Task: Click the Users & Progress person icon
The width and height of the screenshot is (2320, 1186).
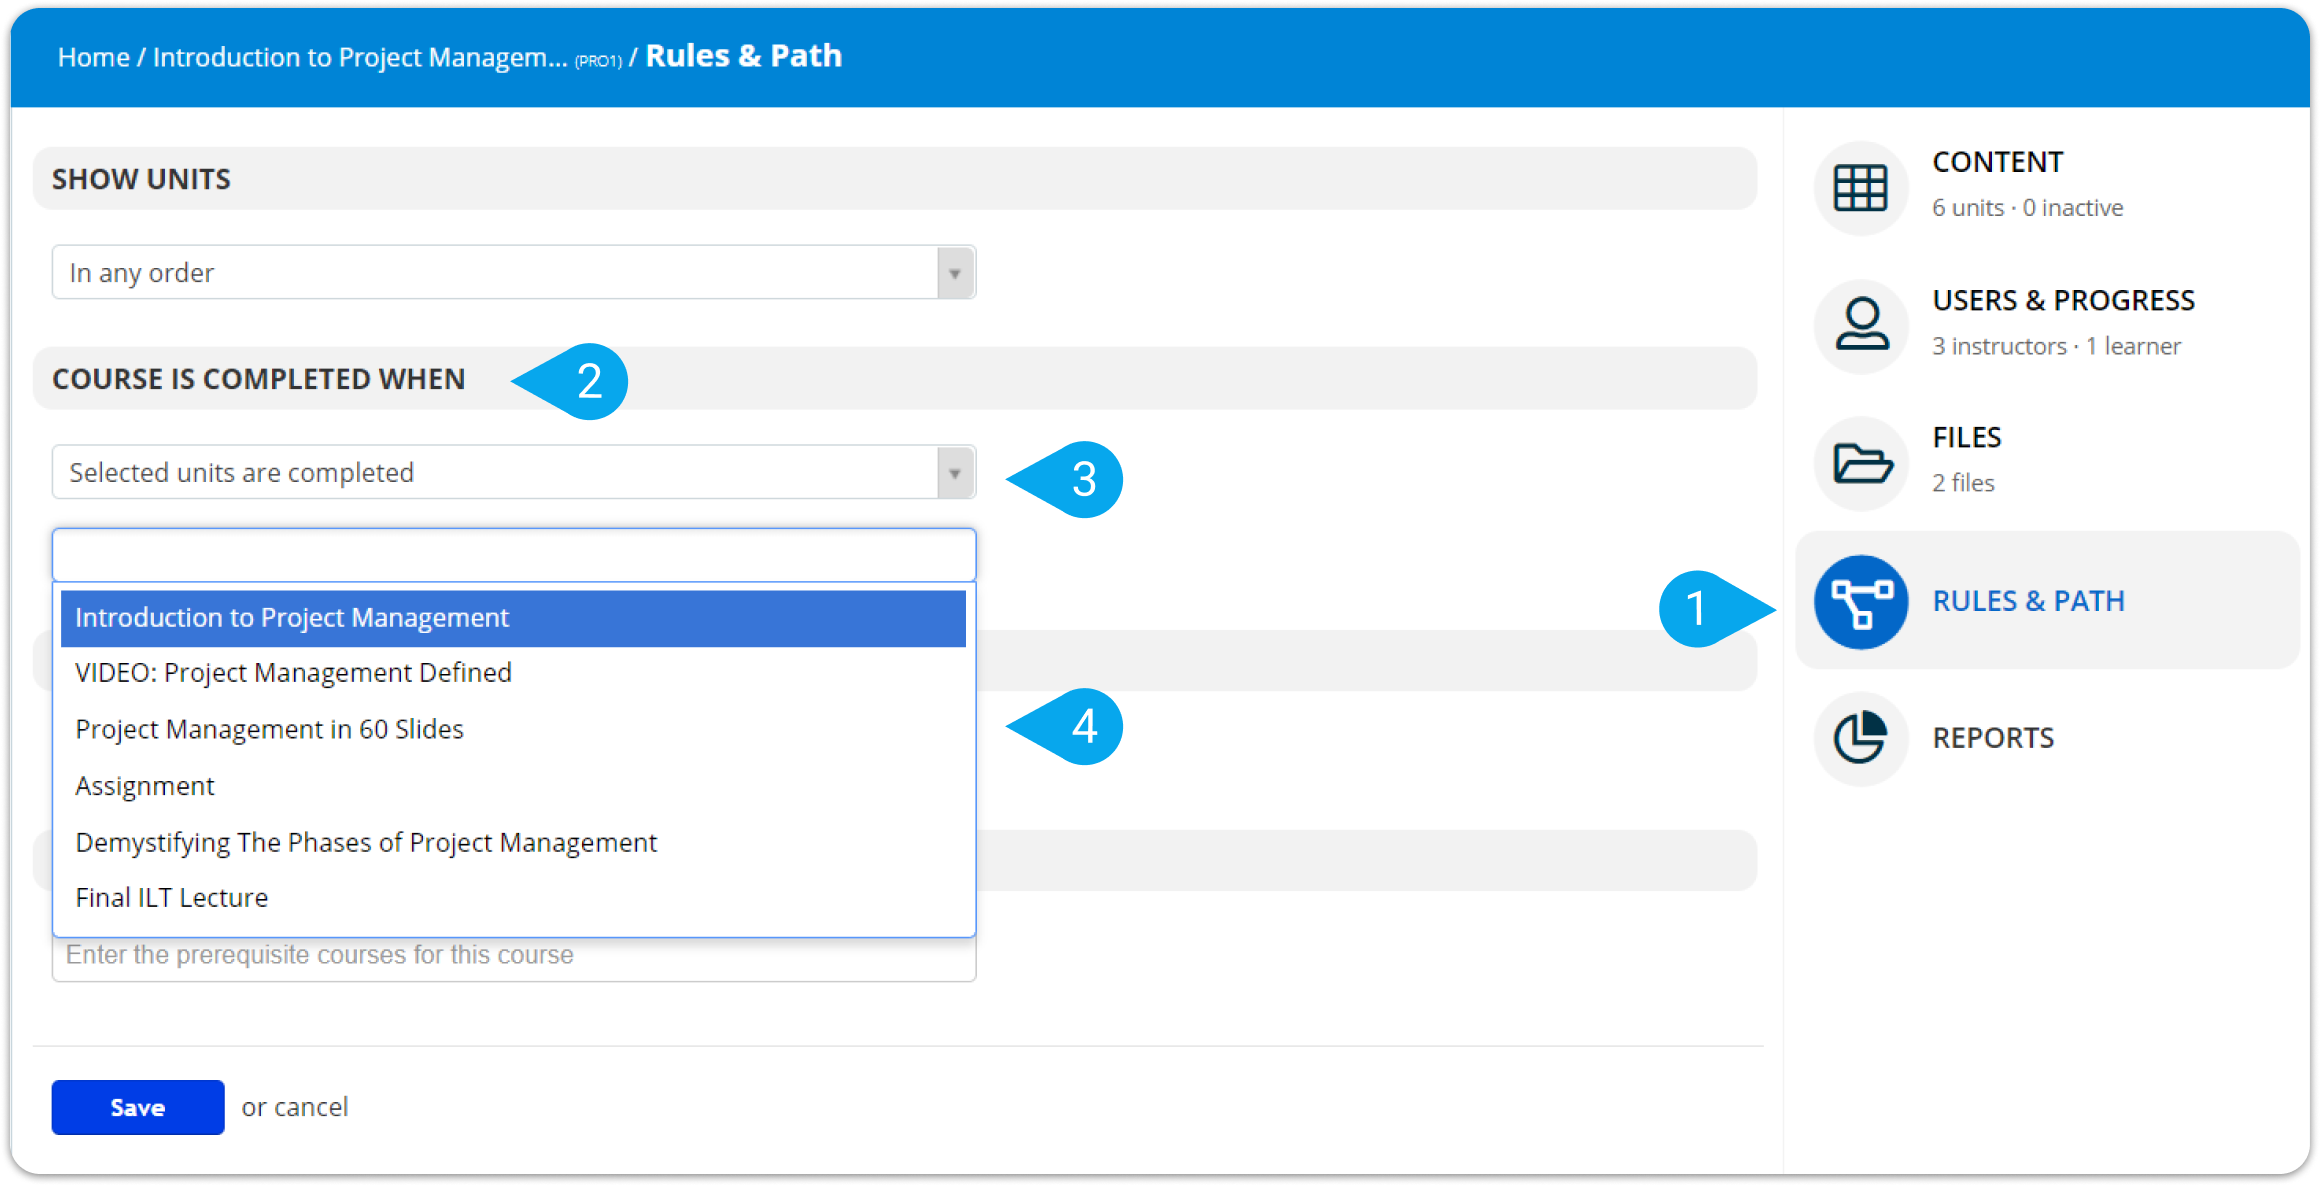Action: [1860, 326]
